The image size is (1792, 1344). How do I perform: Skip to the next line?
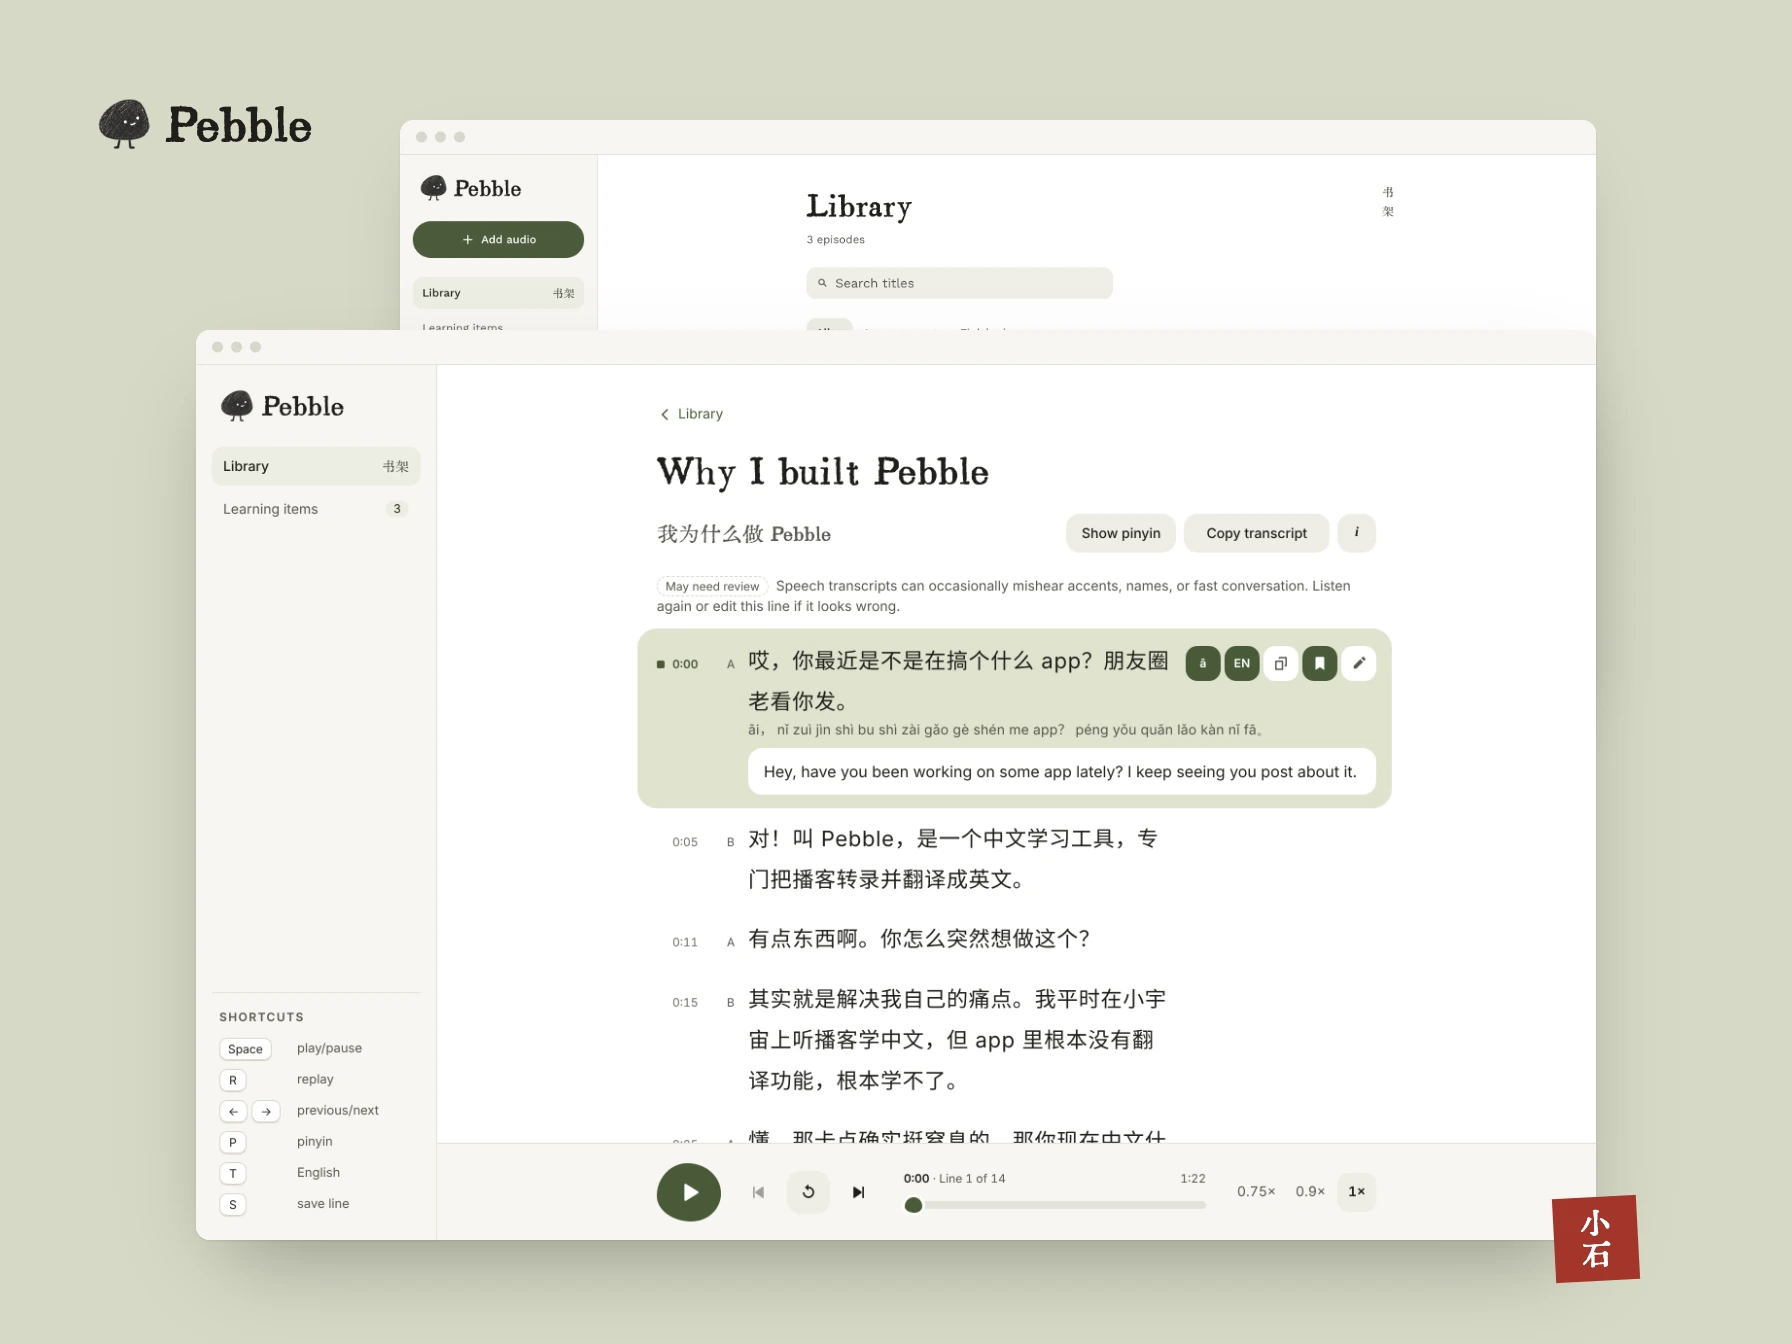pyautogui.click(x=858, y=1192)
